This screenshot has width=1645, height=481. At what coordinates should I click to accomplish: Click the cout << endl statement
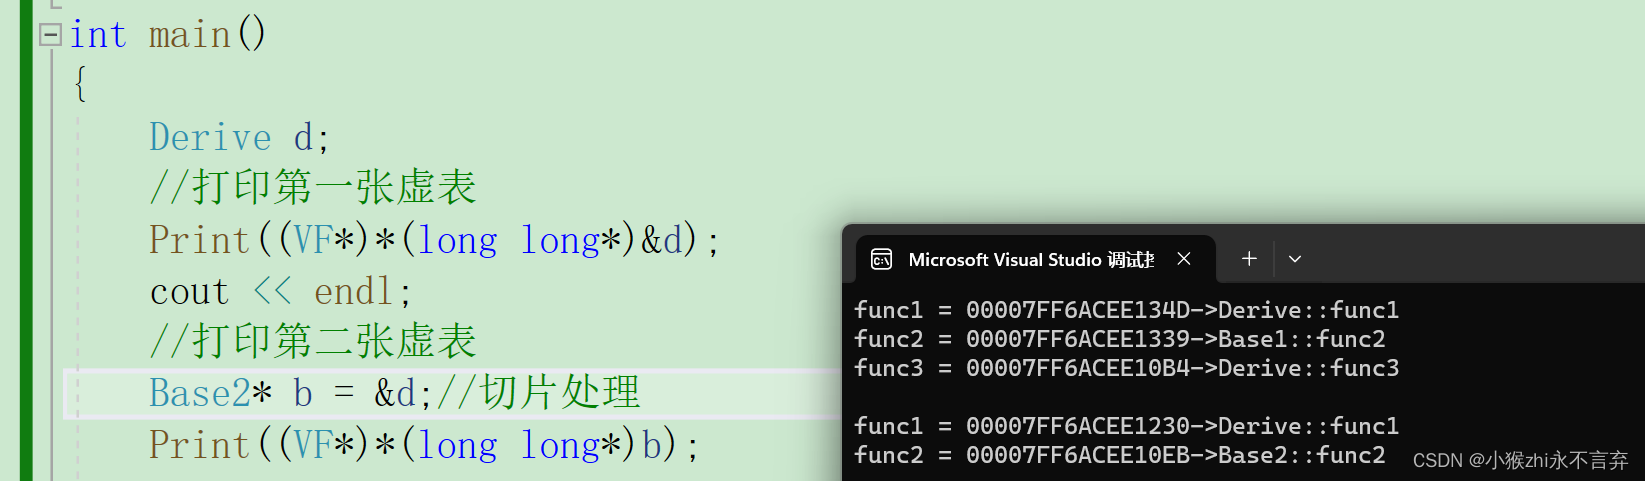click(x=280, y=291)
